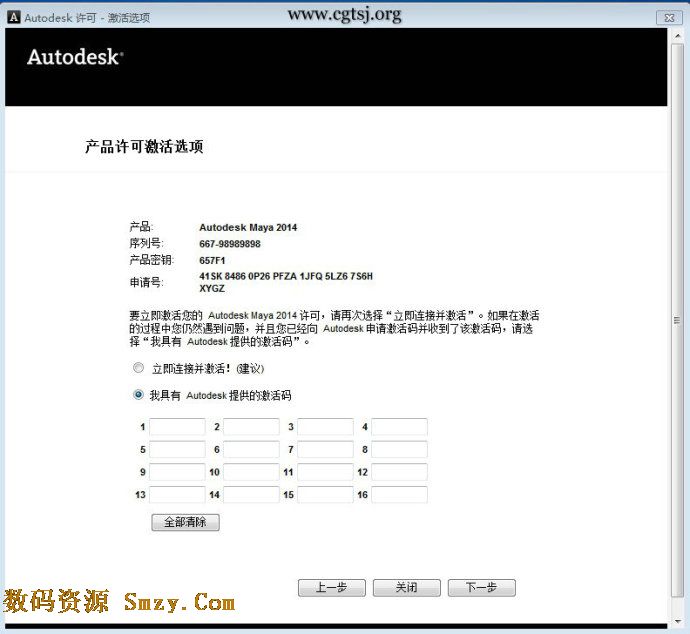
Task: Click activation code field 5
Action: tap(177, 449)
